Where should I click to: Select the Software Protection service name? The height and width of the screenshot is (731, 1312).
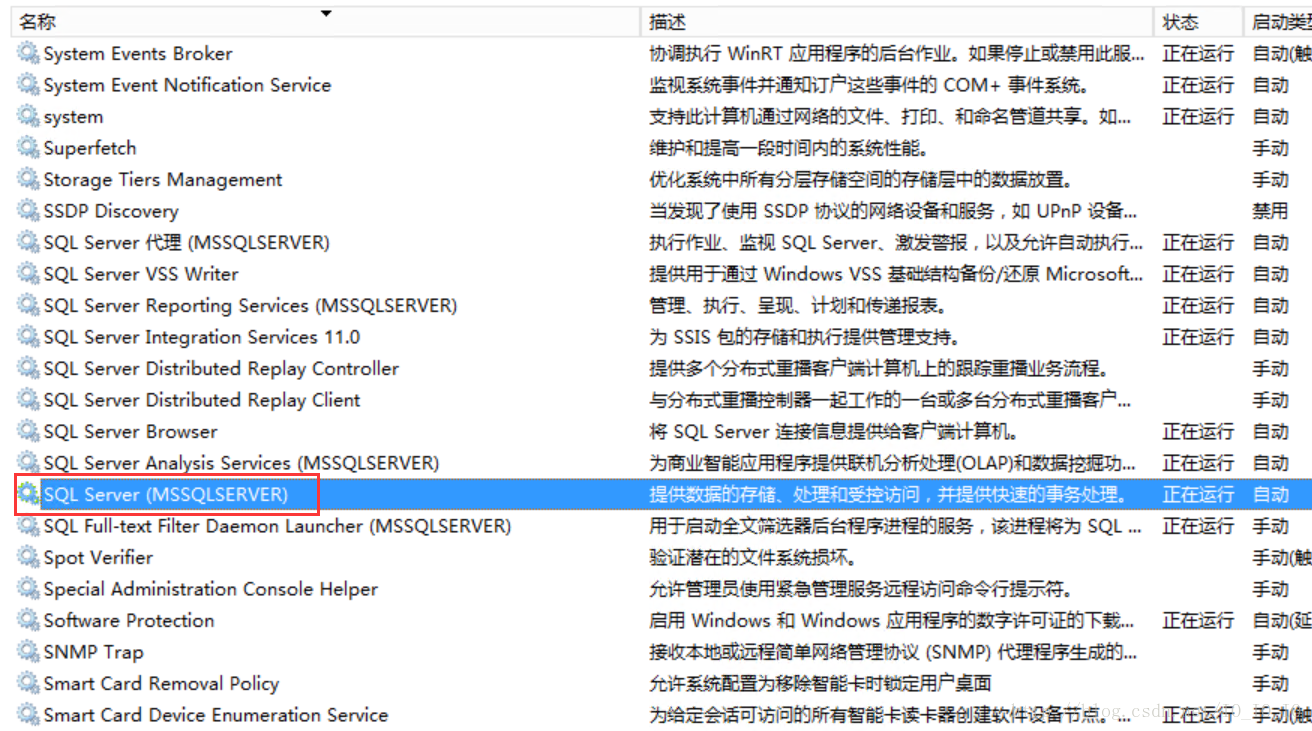[x=129, y=620]
